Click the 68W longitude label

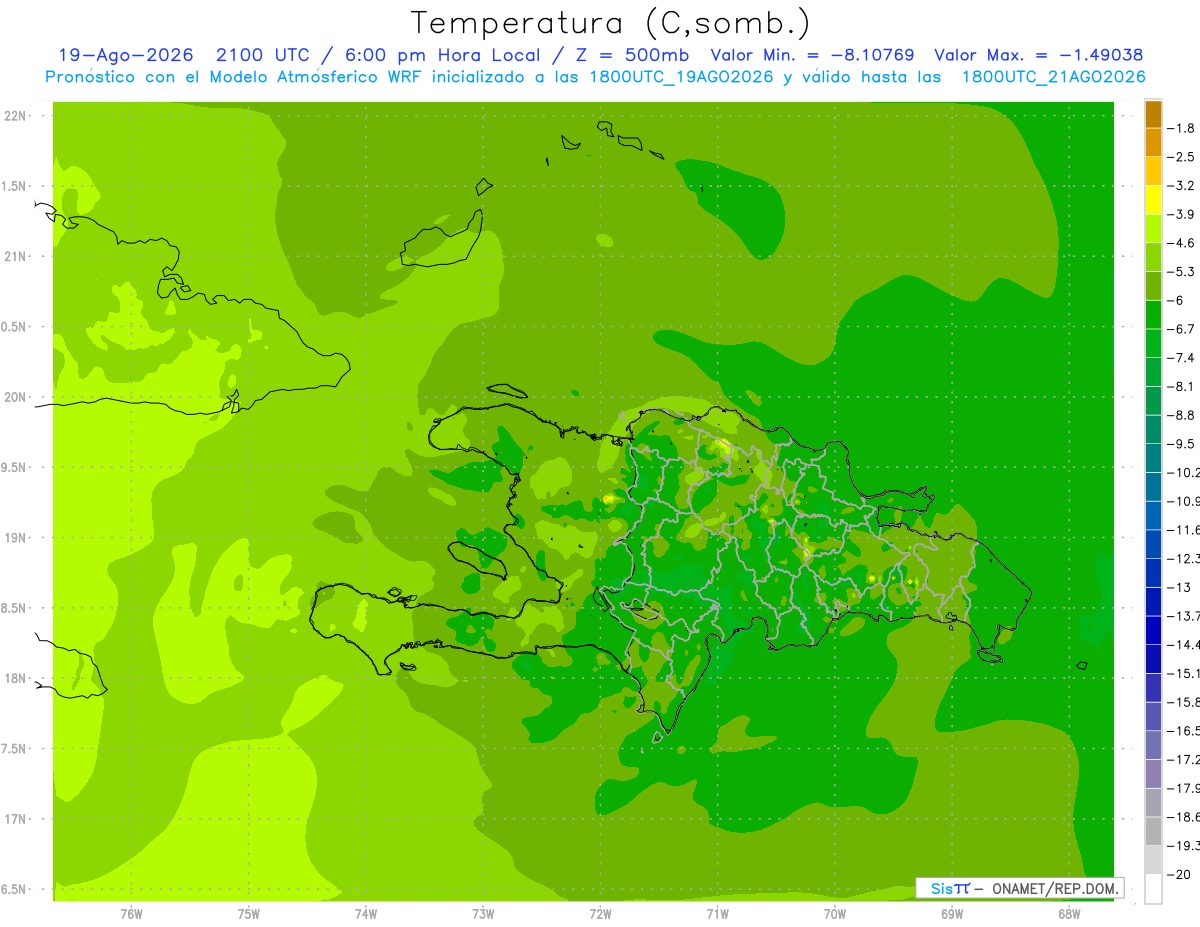click(x=1069, y=914)
